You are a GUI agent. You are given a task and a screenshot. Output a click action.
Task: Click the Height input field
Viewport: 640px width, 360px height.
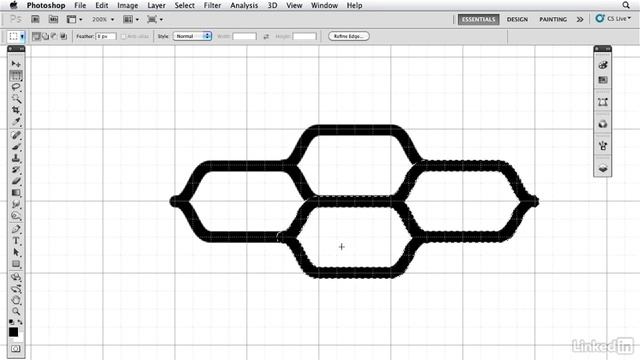coord(304,36)
